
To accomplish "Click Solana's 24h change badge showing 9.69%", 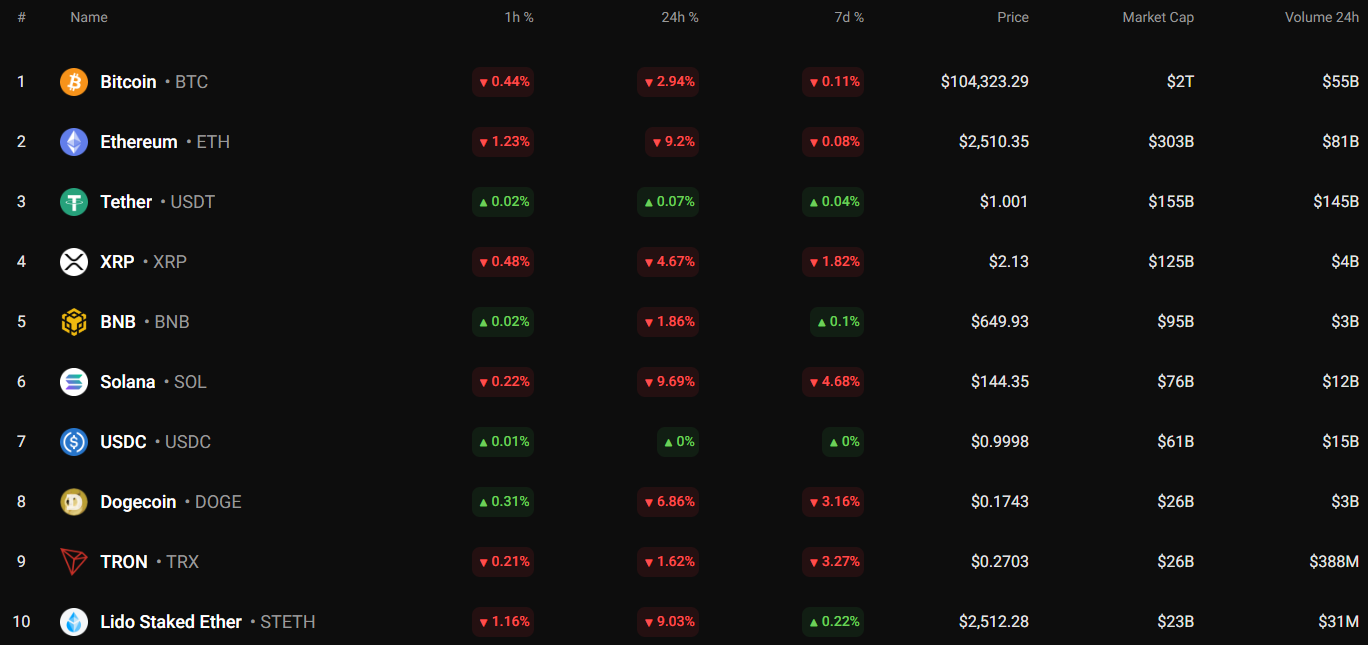I will point(668,382).
